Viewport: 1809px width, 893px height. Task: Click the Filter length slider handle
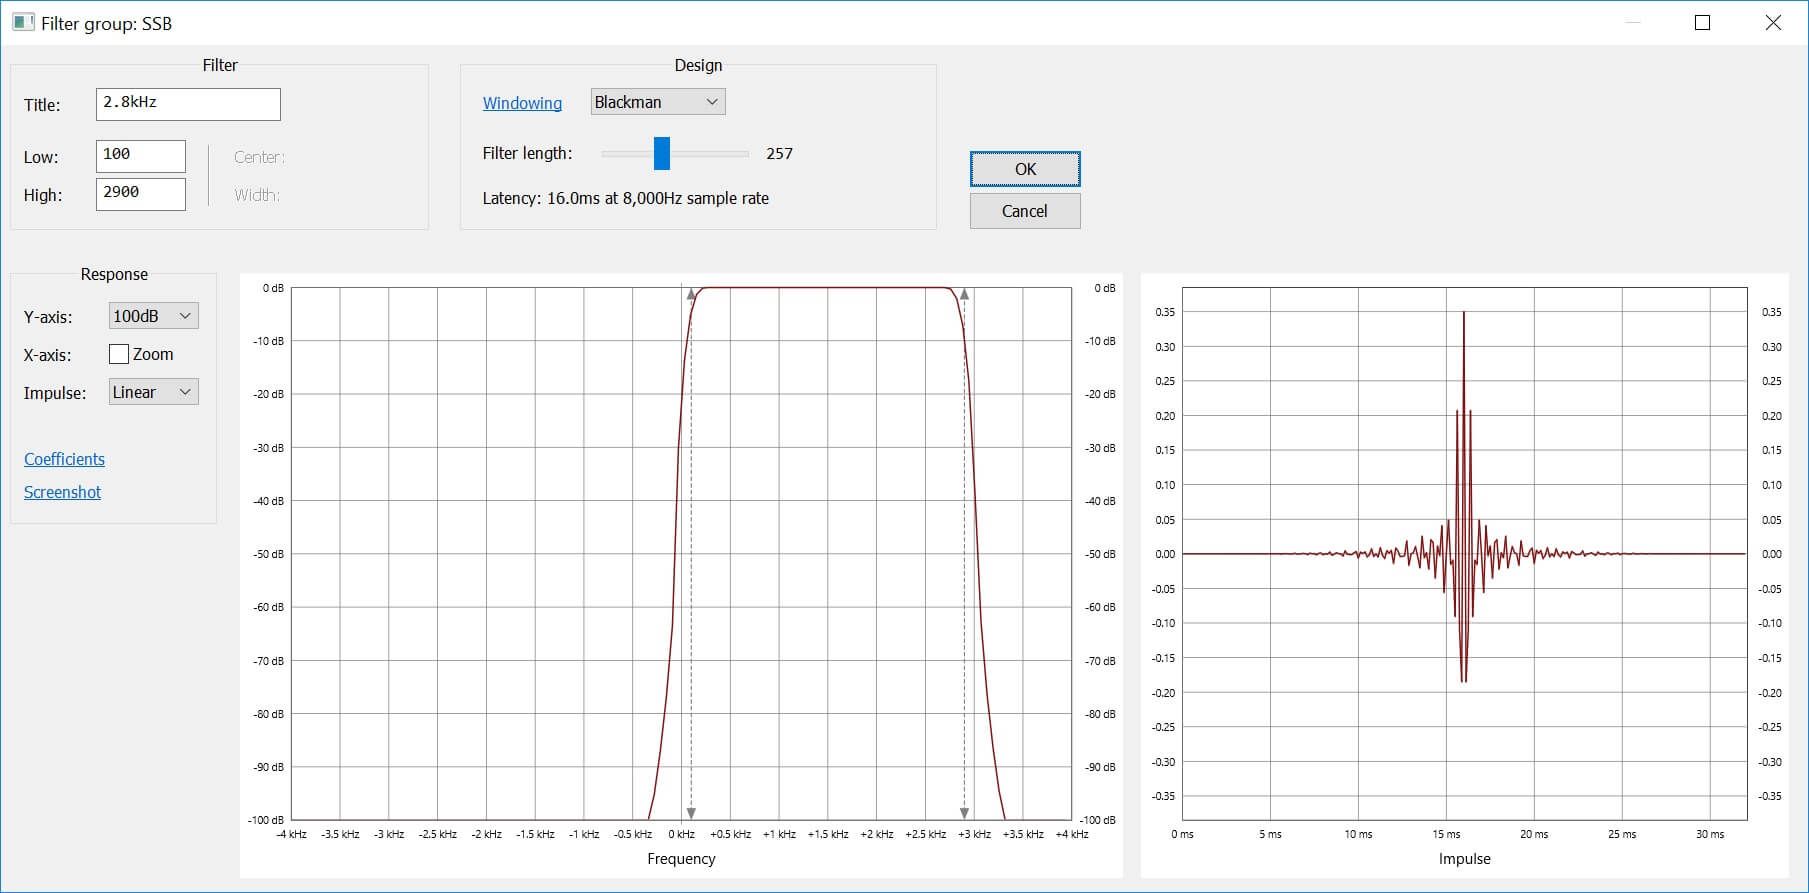pyautogui.click(x=661, y=153)
